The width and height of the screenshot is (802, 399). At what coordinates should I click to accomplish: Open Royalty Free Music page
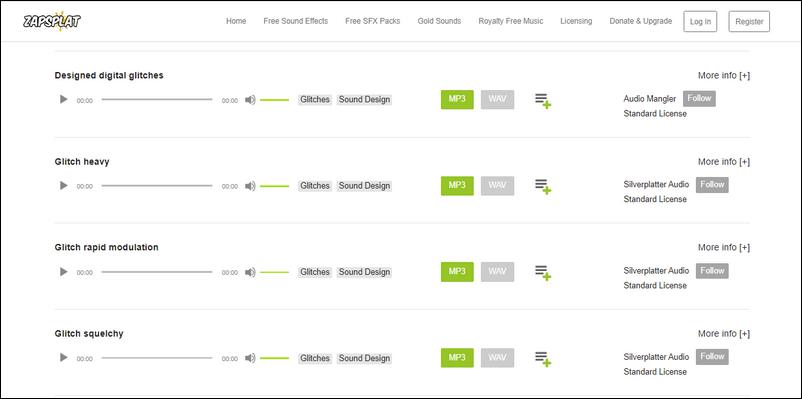tap(510, 21)
